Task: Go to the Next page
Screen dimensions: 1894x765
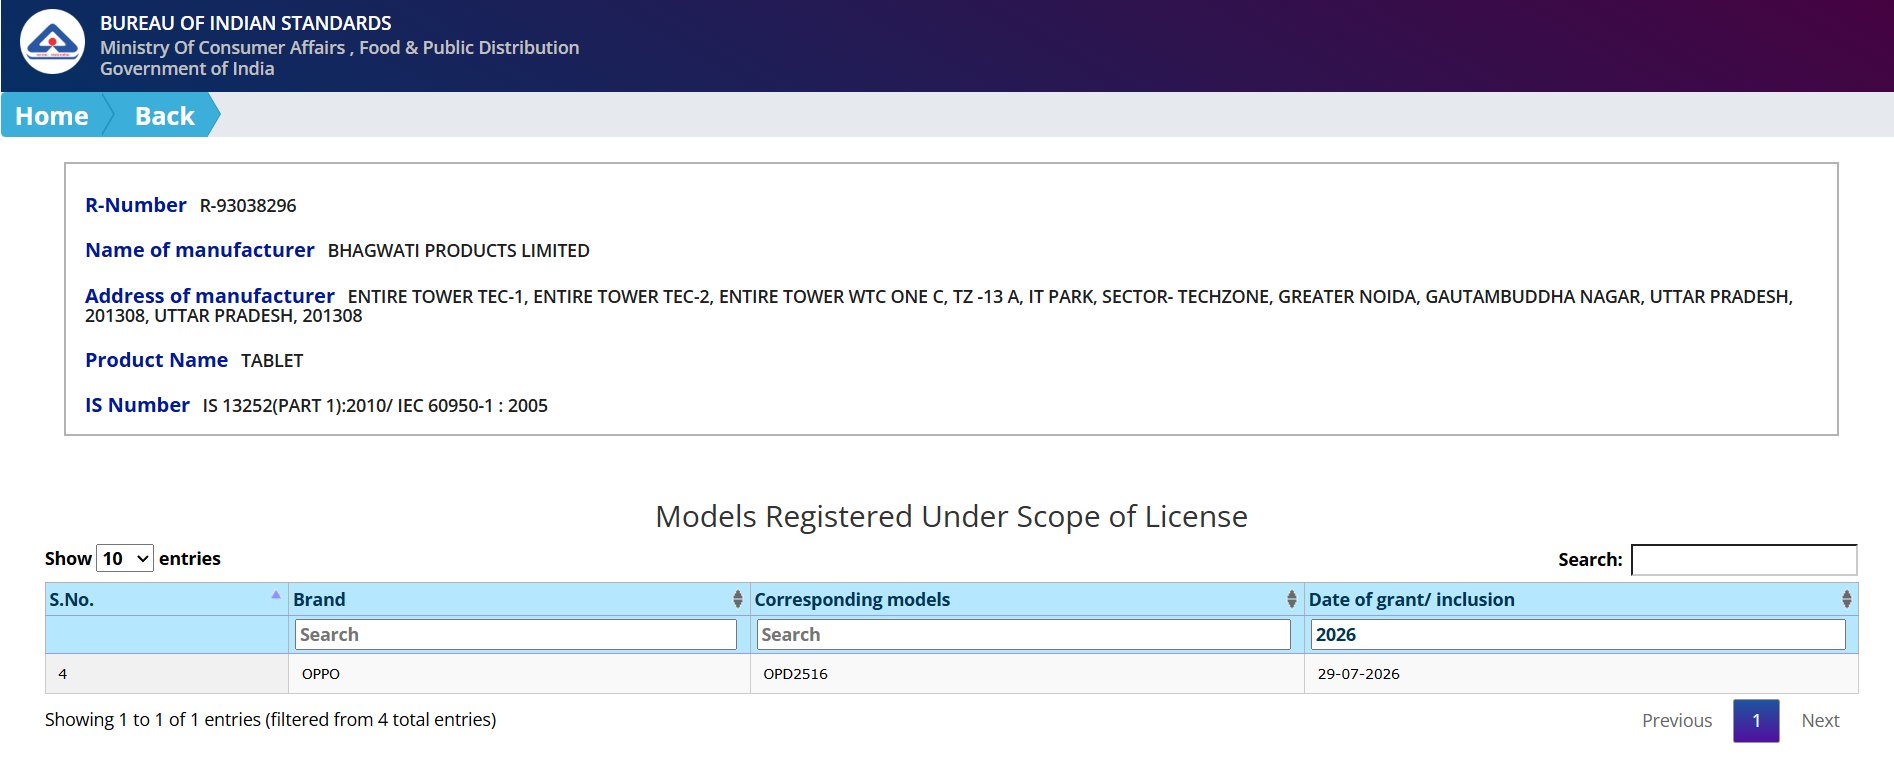Action: 1820,720
